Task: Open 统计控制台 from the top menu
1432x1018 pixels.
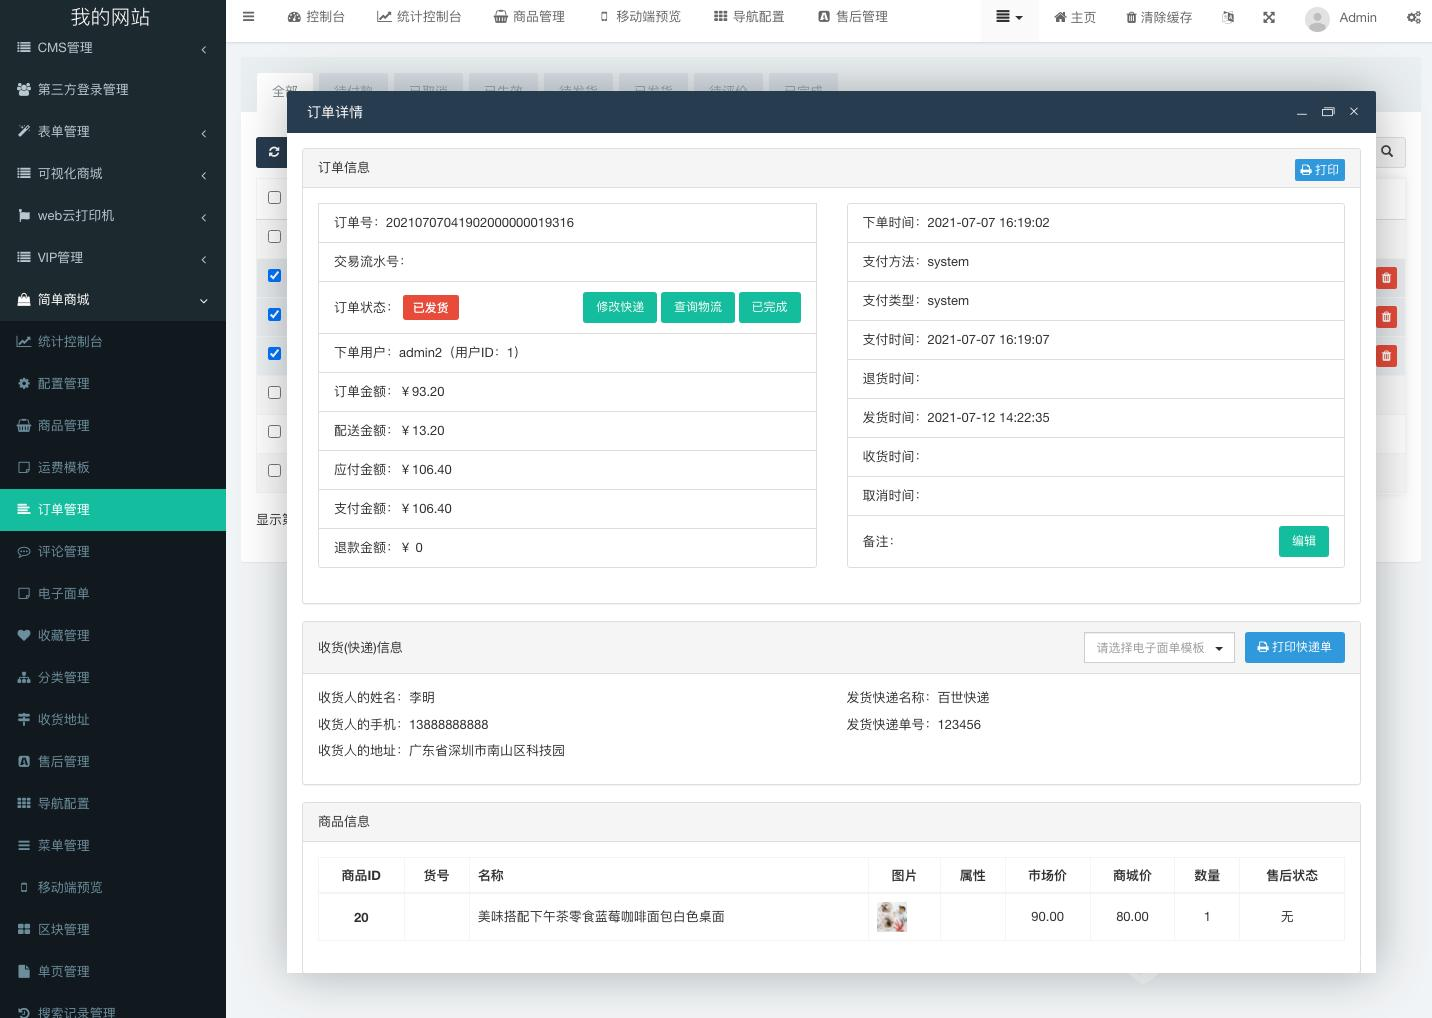Action: click(419, 16)
